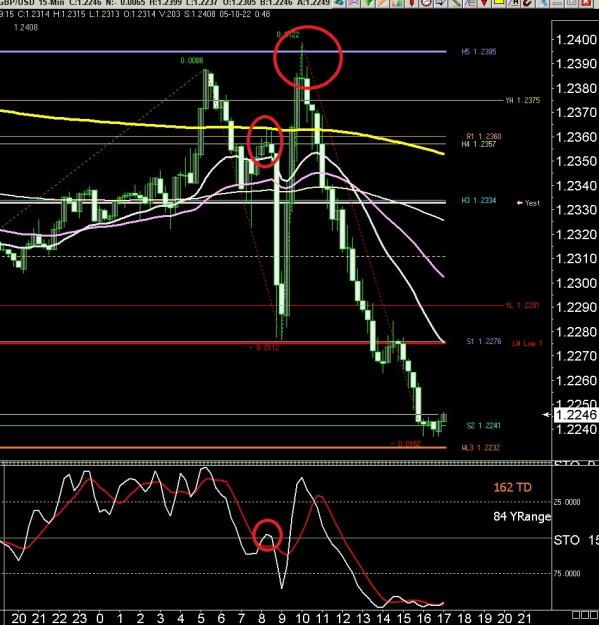This screenshot has width=599, height=625.
Task: Click the green down-arrow toolbar icon
Action: coord(368,3)
